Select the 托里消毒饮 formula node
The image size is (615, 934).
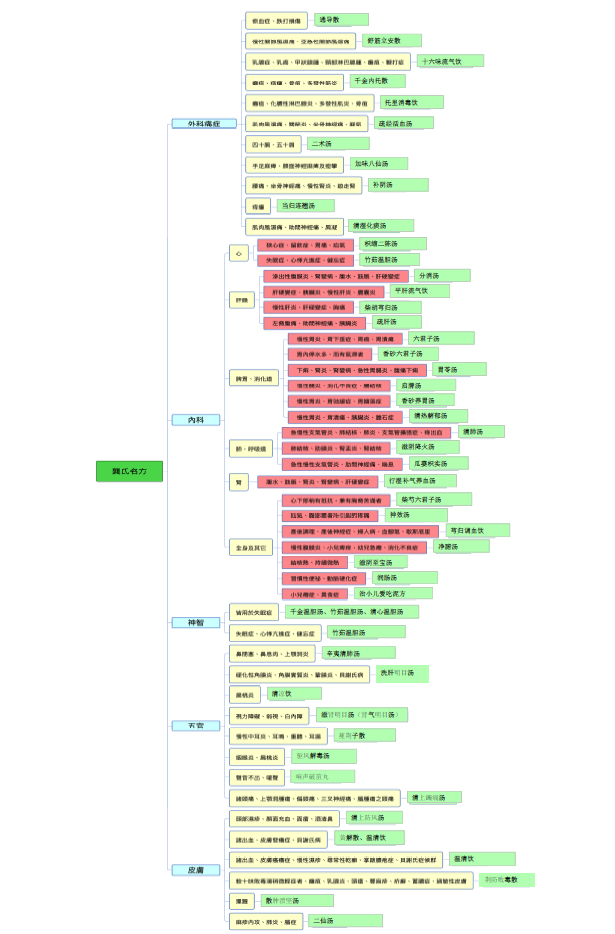coord(411,102)
